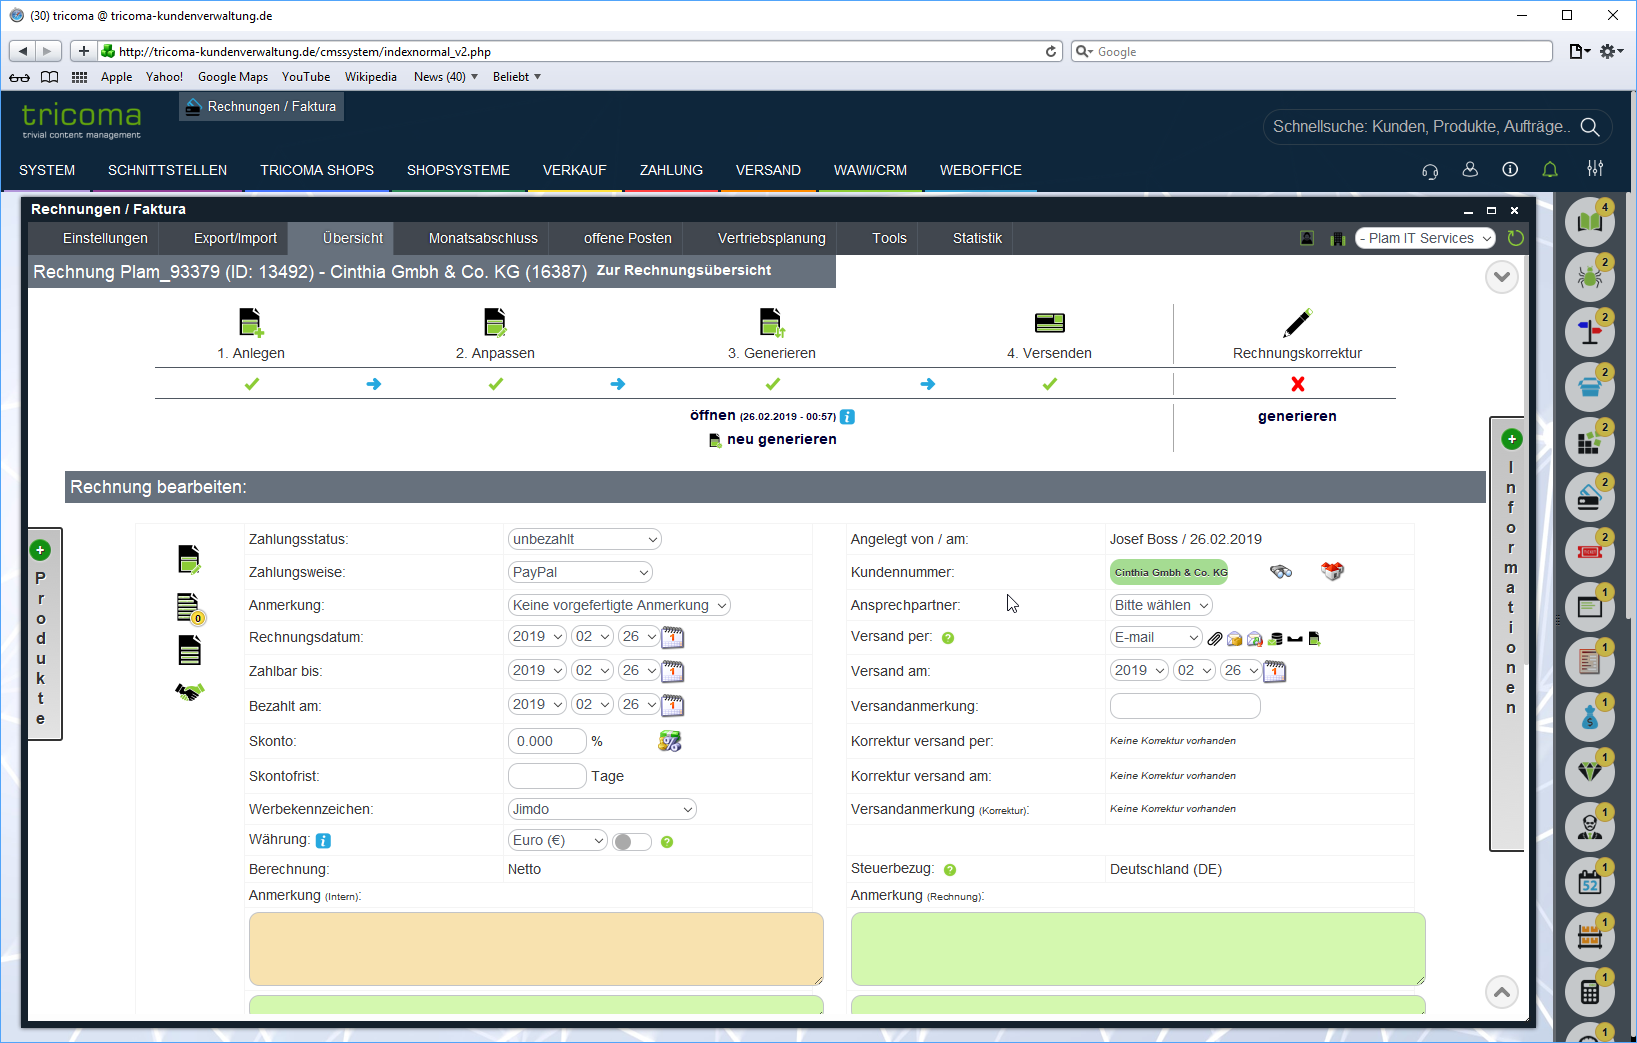Screen dimensions: 1637x1043
Task: Open the calculator sidebar icon
Action: [1589, 992]
